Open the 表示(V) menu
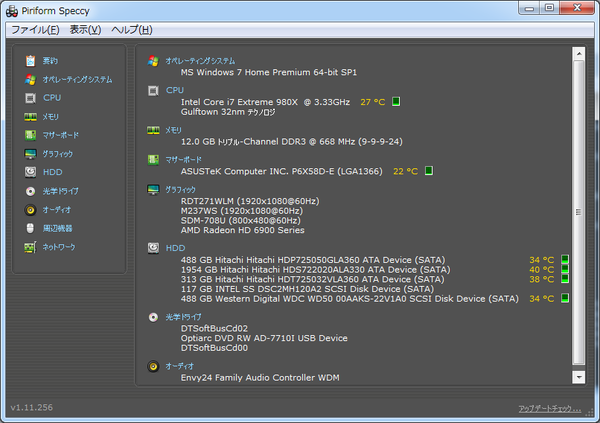600x423 pixels. 85,30
